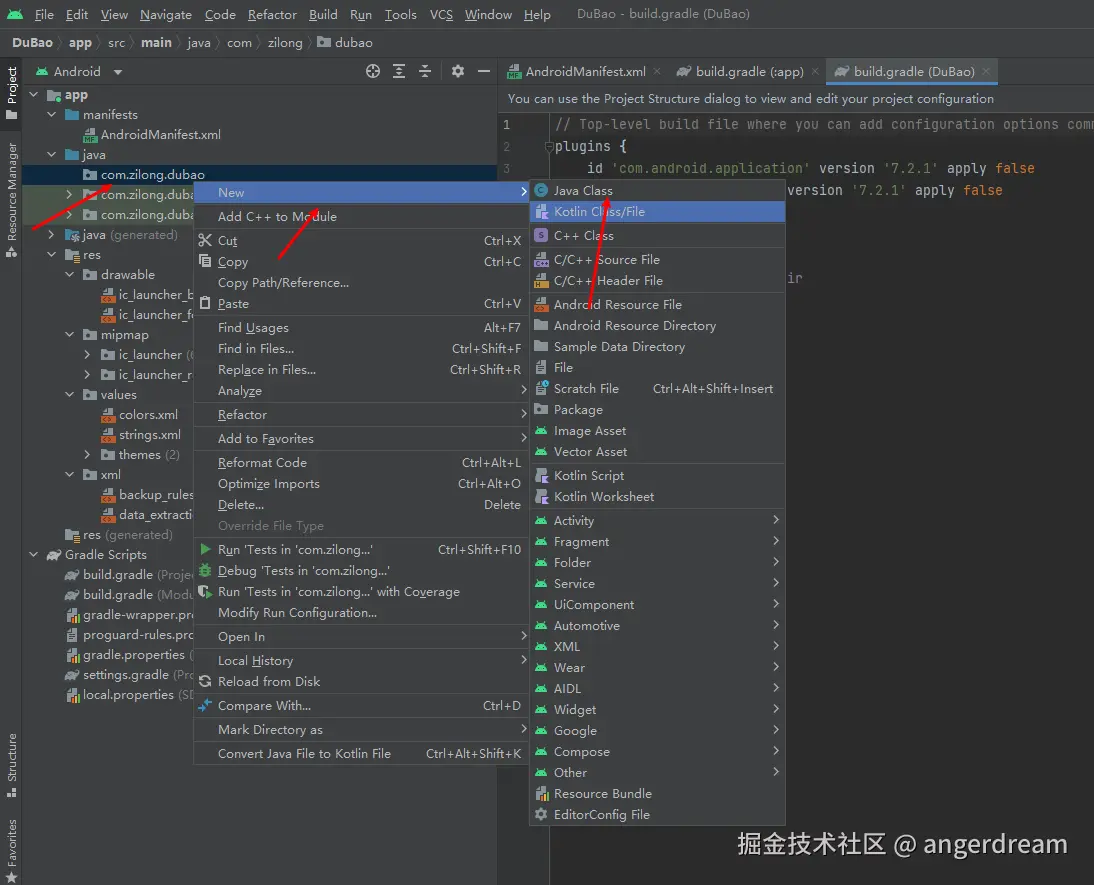1094x885 pixels.
Task: Click the DuBao breadcrumb
Action: pos(32,43)
